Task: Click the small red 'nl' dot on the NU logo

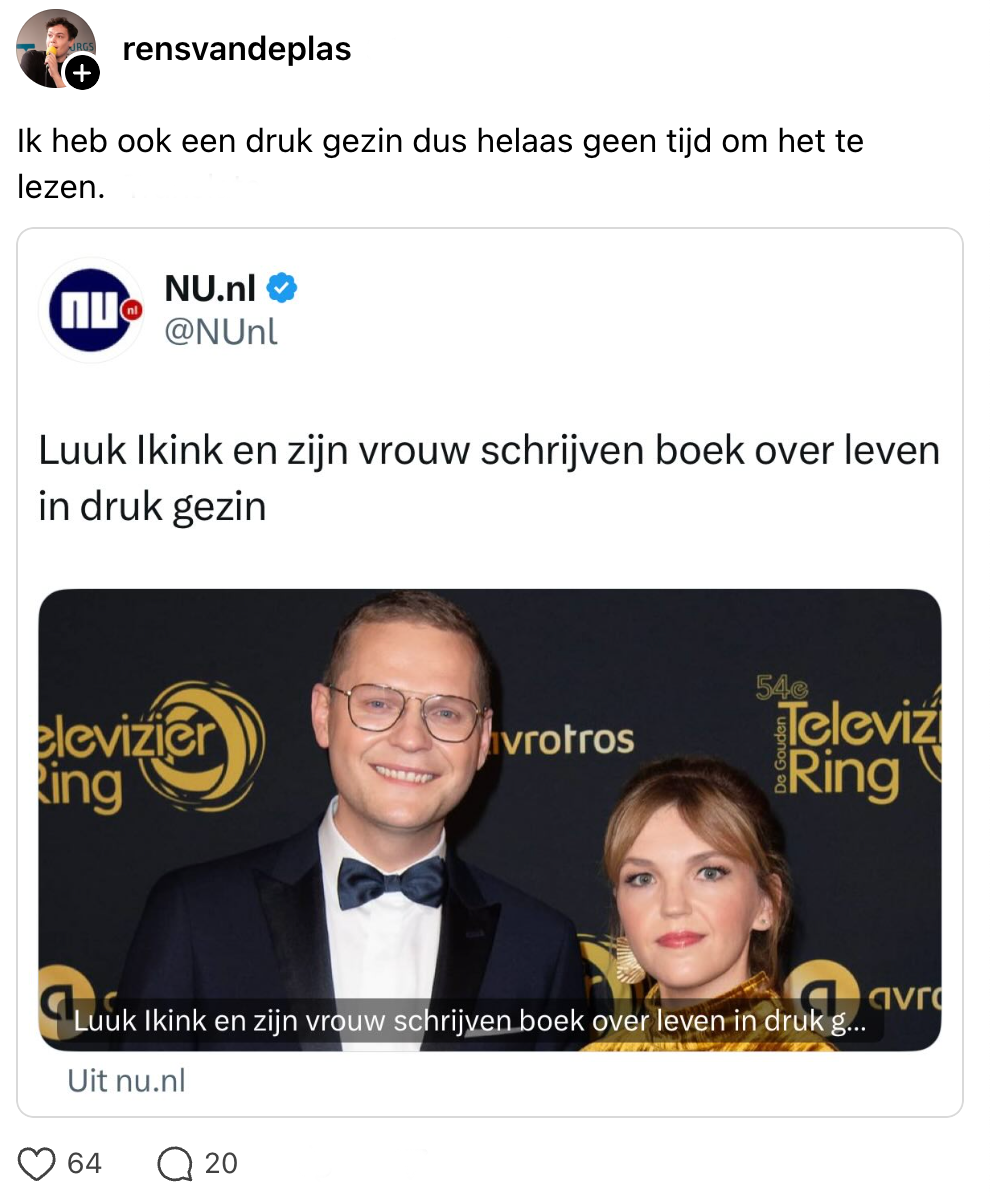Action: [x=133, y=310]
